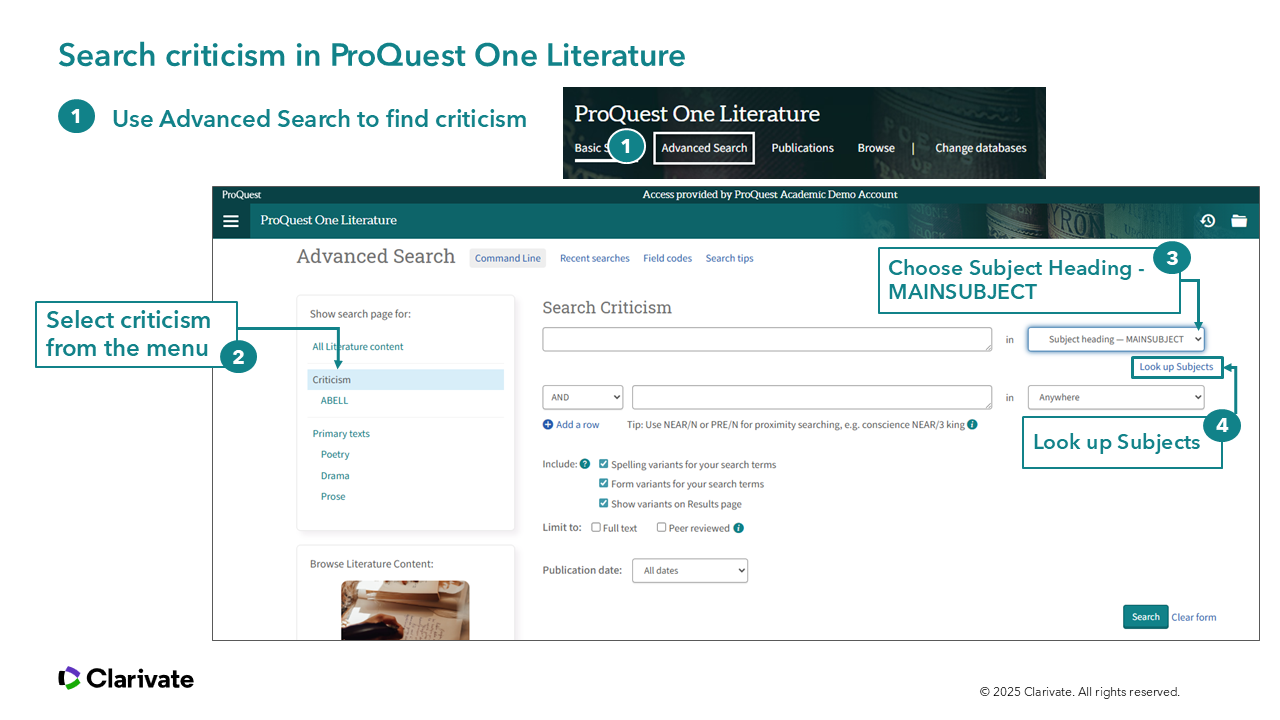
Task: Open the Recent searches link
Action: pos(595,258)
